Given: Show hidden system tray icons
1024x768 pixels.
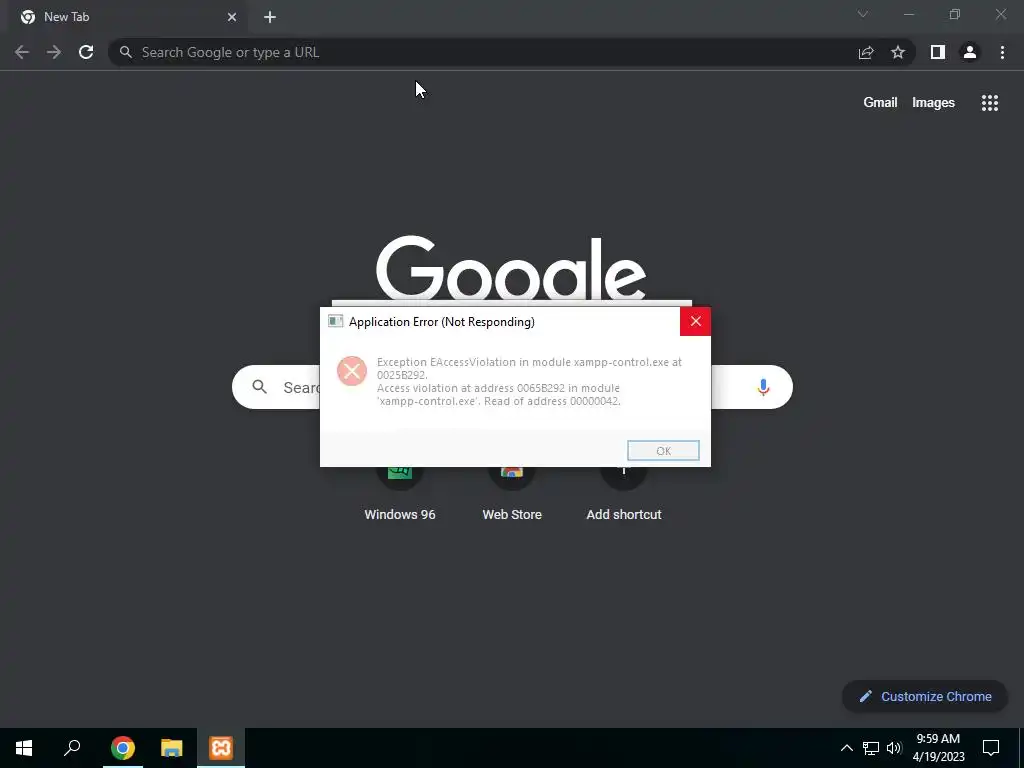Looking at the screenshot, I should (x=846, y=748).
